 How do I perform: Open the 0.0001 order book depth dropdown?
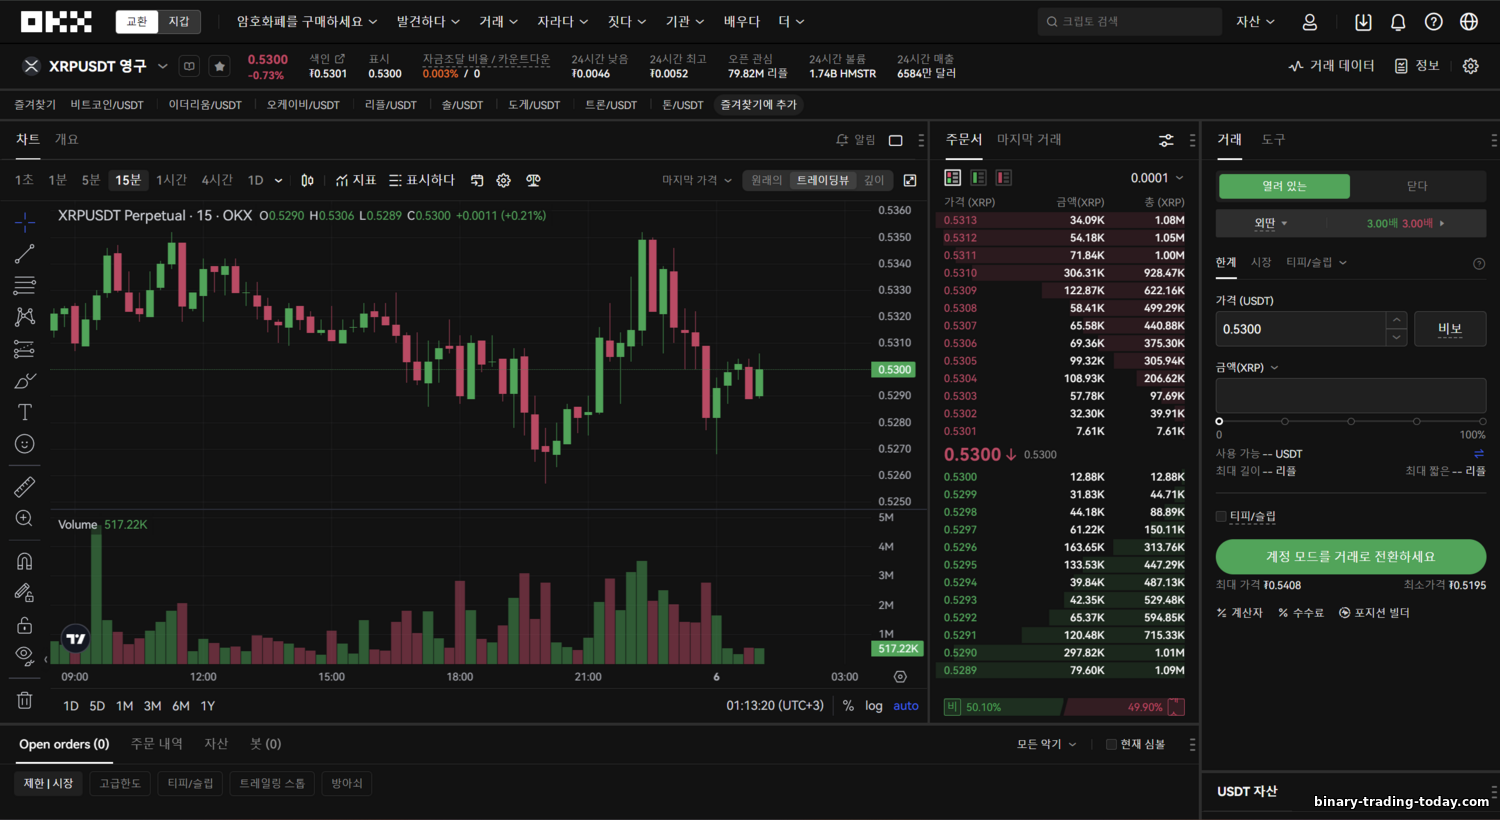[x=1157, y=178]
